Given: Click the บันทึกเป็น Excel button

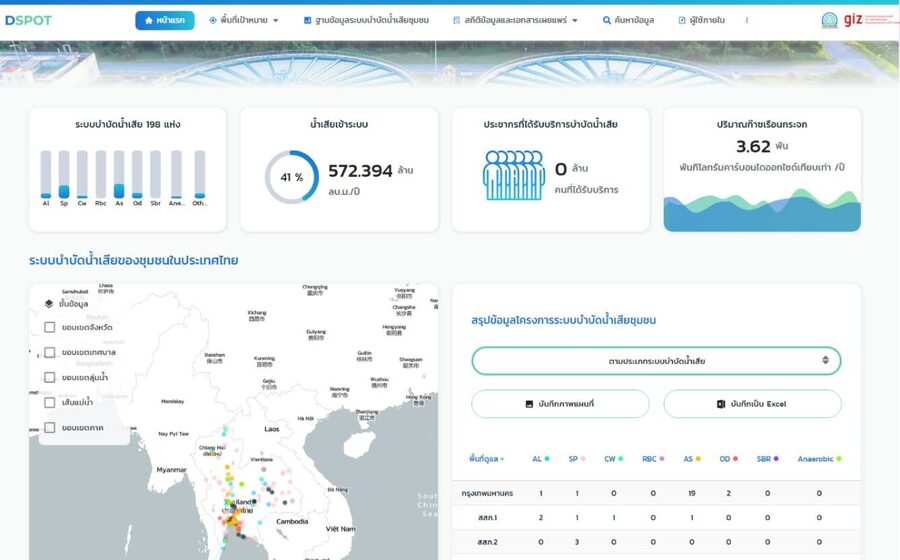Looking at the screenshot, I should click(752, 404).
